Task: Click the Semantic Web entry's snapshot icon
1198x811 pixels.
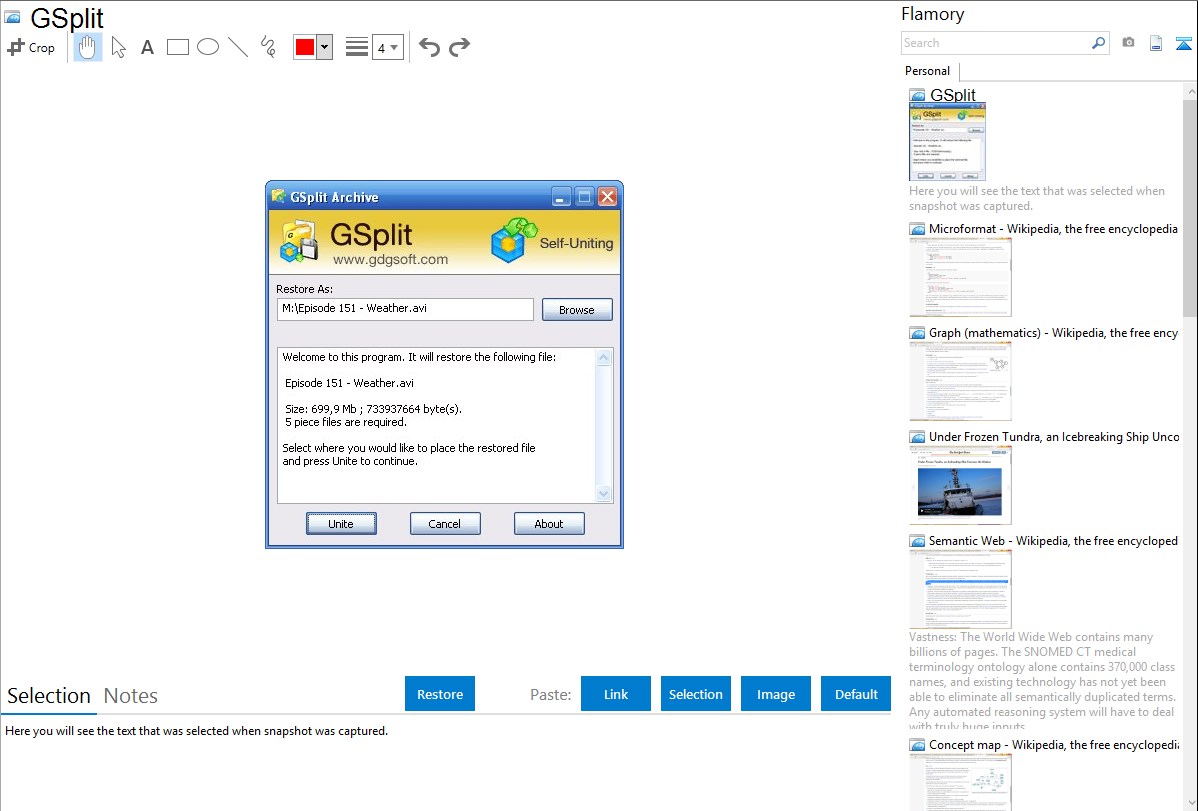Action: (917, 541)
